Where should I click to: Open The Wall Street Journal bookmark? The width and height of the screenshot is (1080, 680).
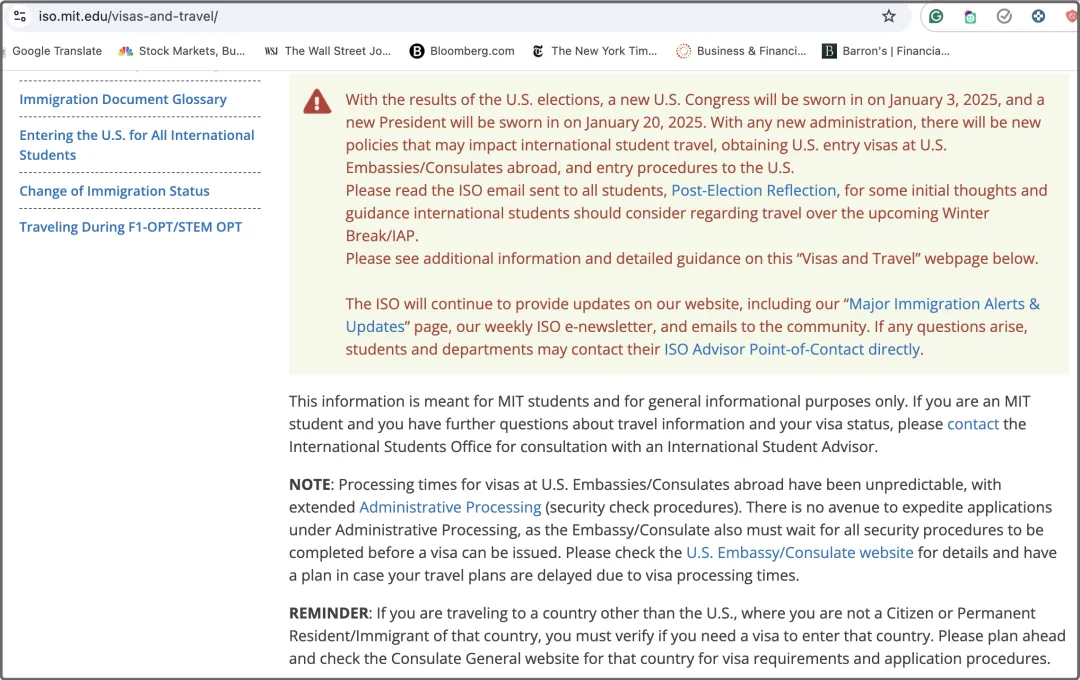coord(328,51)
